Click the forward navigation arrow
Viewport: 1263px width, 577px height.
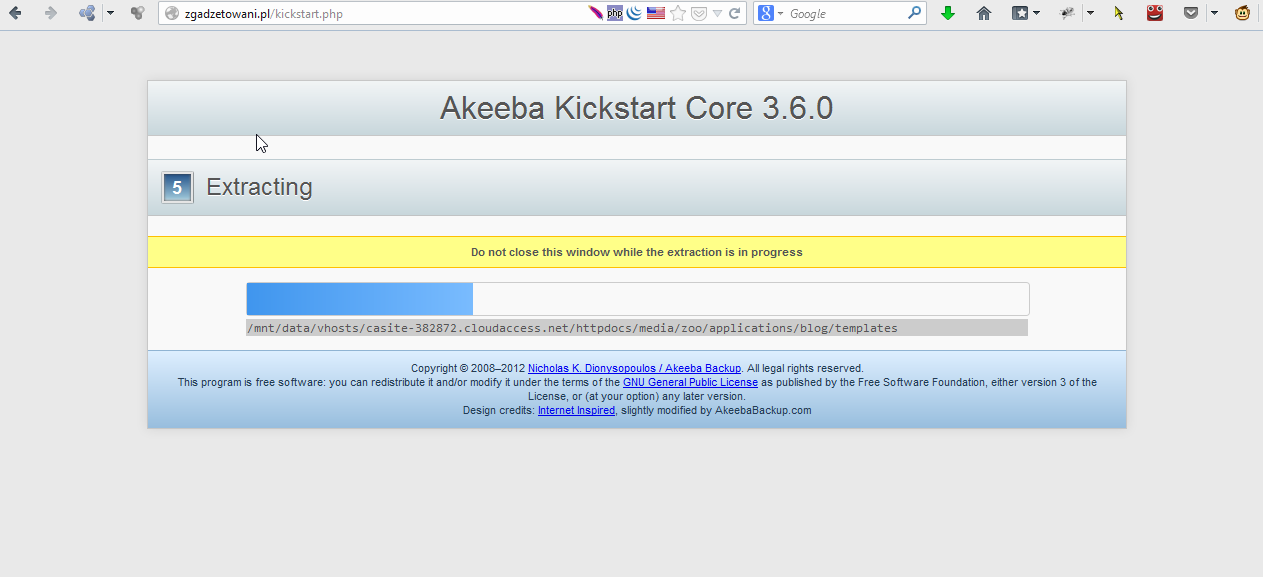click(x=50, y=13)
